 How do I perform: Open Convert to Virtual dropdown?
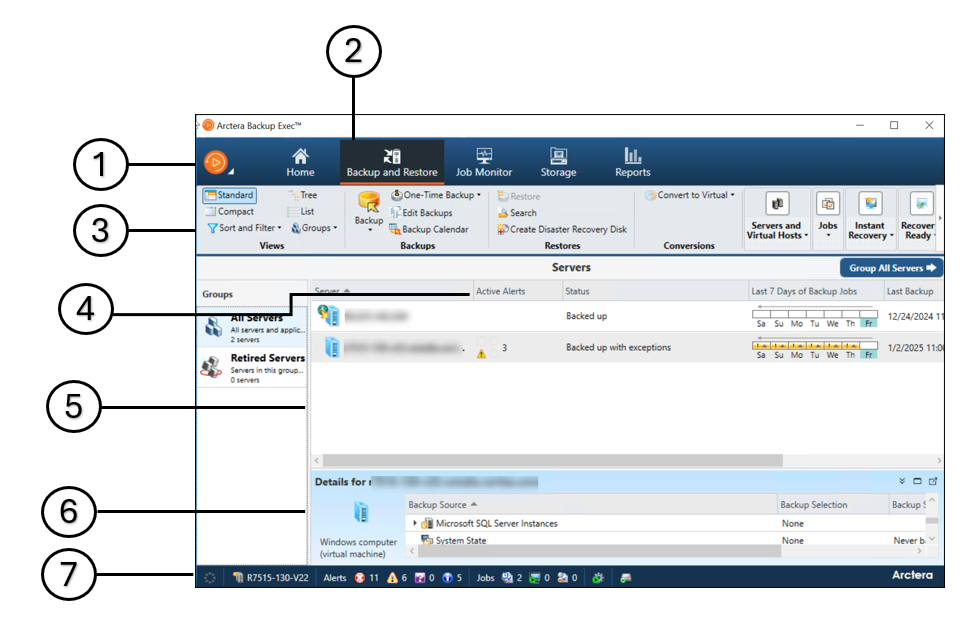(689, 195)
